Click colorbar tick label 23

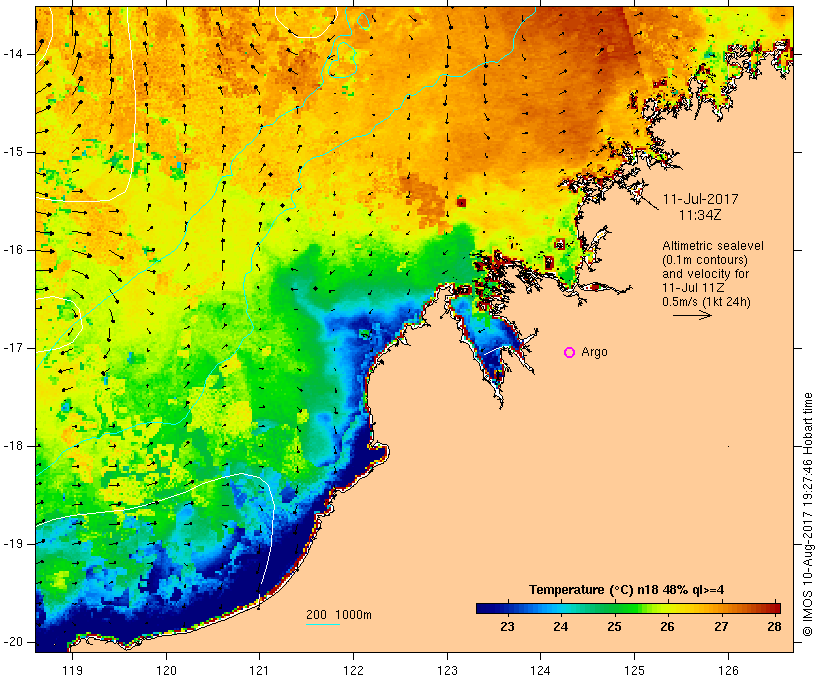(507, 626)
